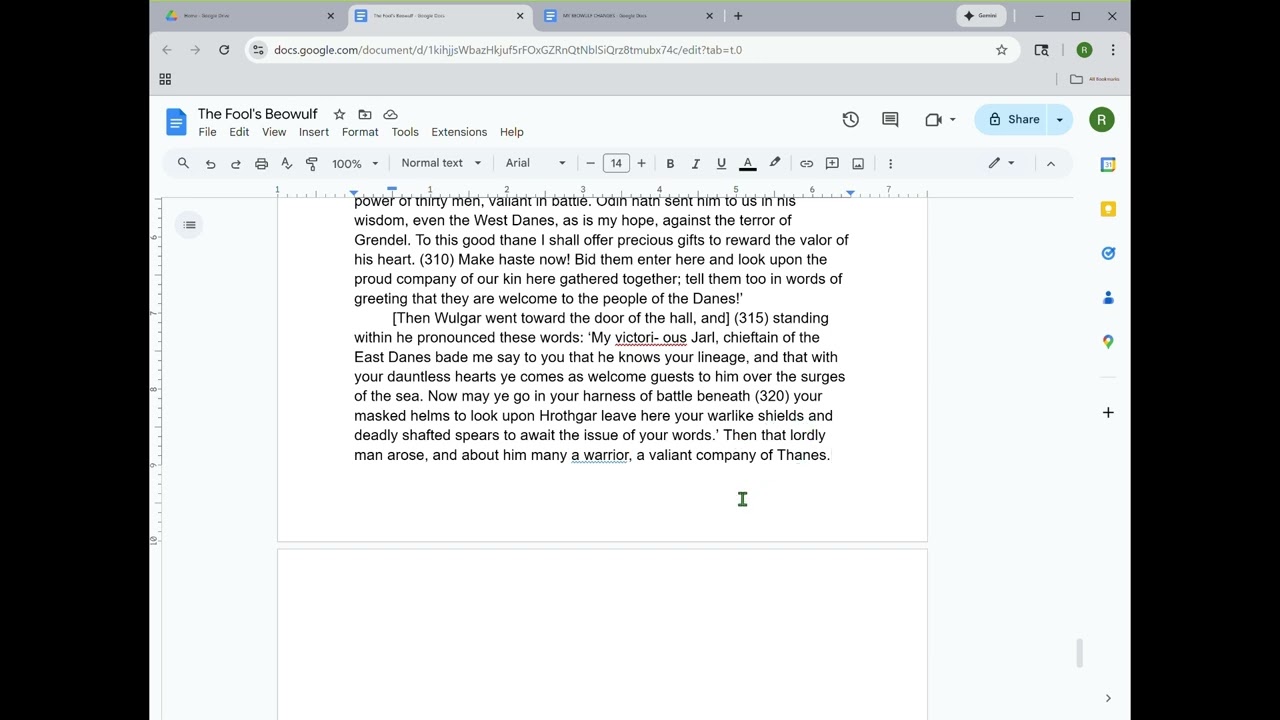Open All Bookmarks folder
Image resolution: width=1280 pixels, height=720 pixels.
1094,79
